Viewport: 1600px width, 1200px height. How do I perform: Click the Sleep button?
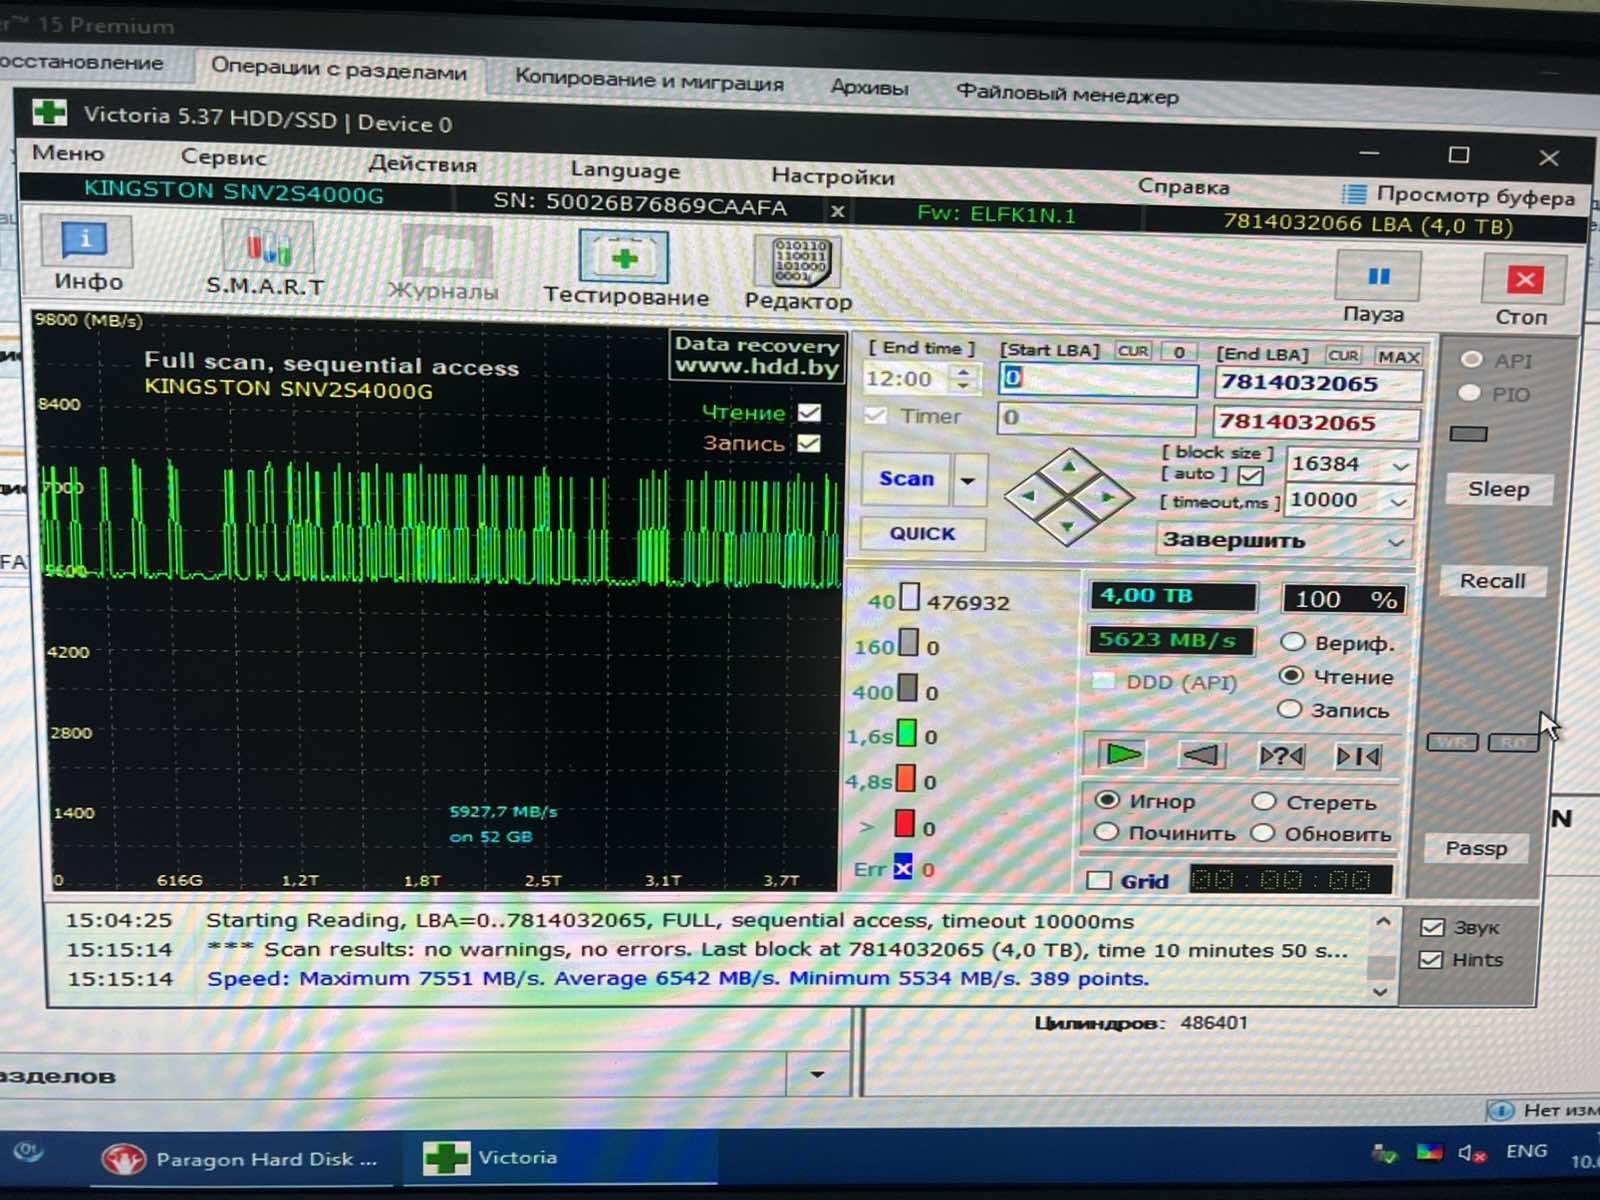click(1498, 489)
